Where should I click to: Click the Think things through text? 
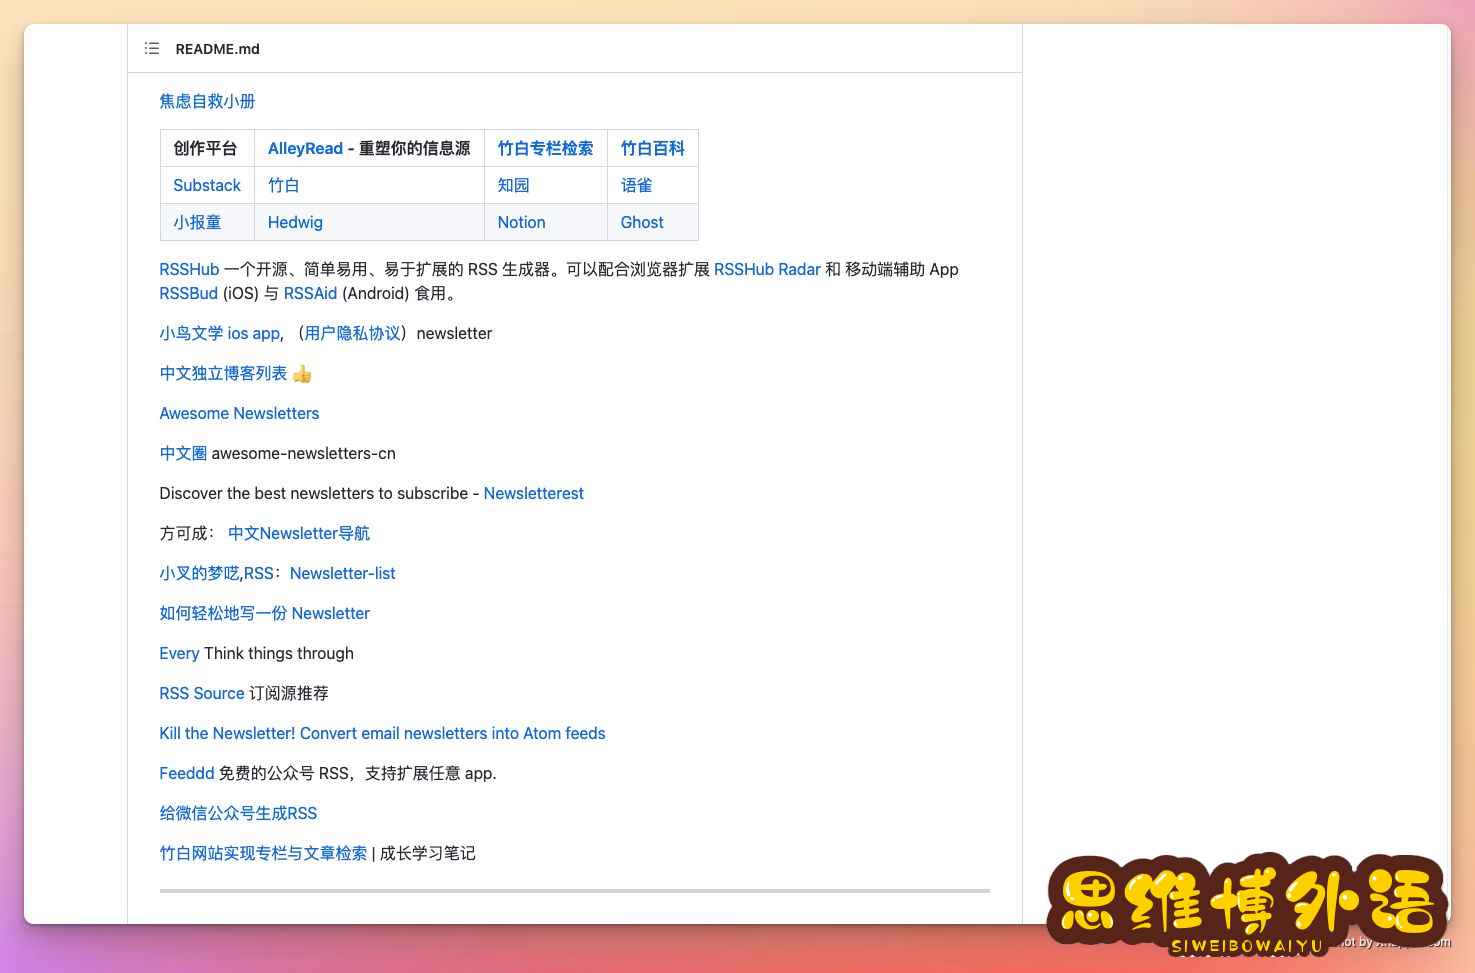click(x=279, y=653)
